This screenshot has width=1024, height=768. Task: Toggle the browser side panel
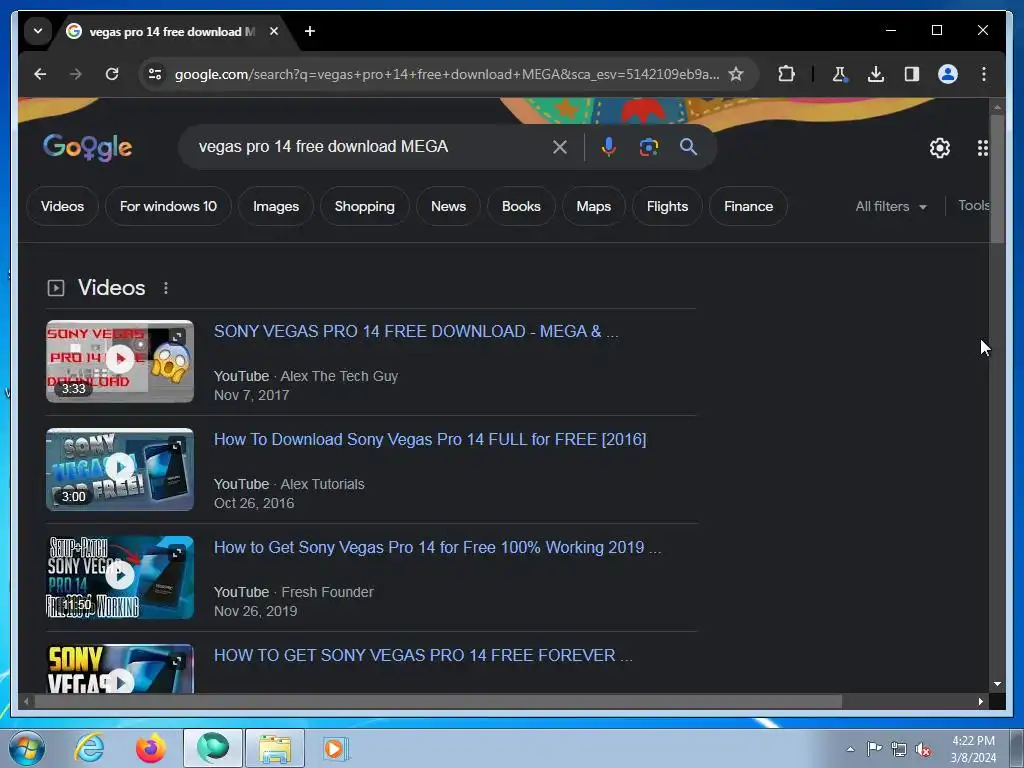click(912, 74)
